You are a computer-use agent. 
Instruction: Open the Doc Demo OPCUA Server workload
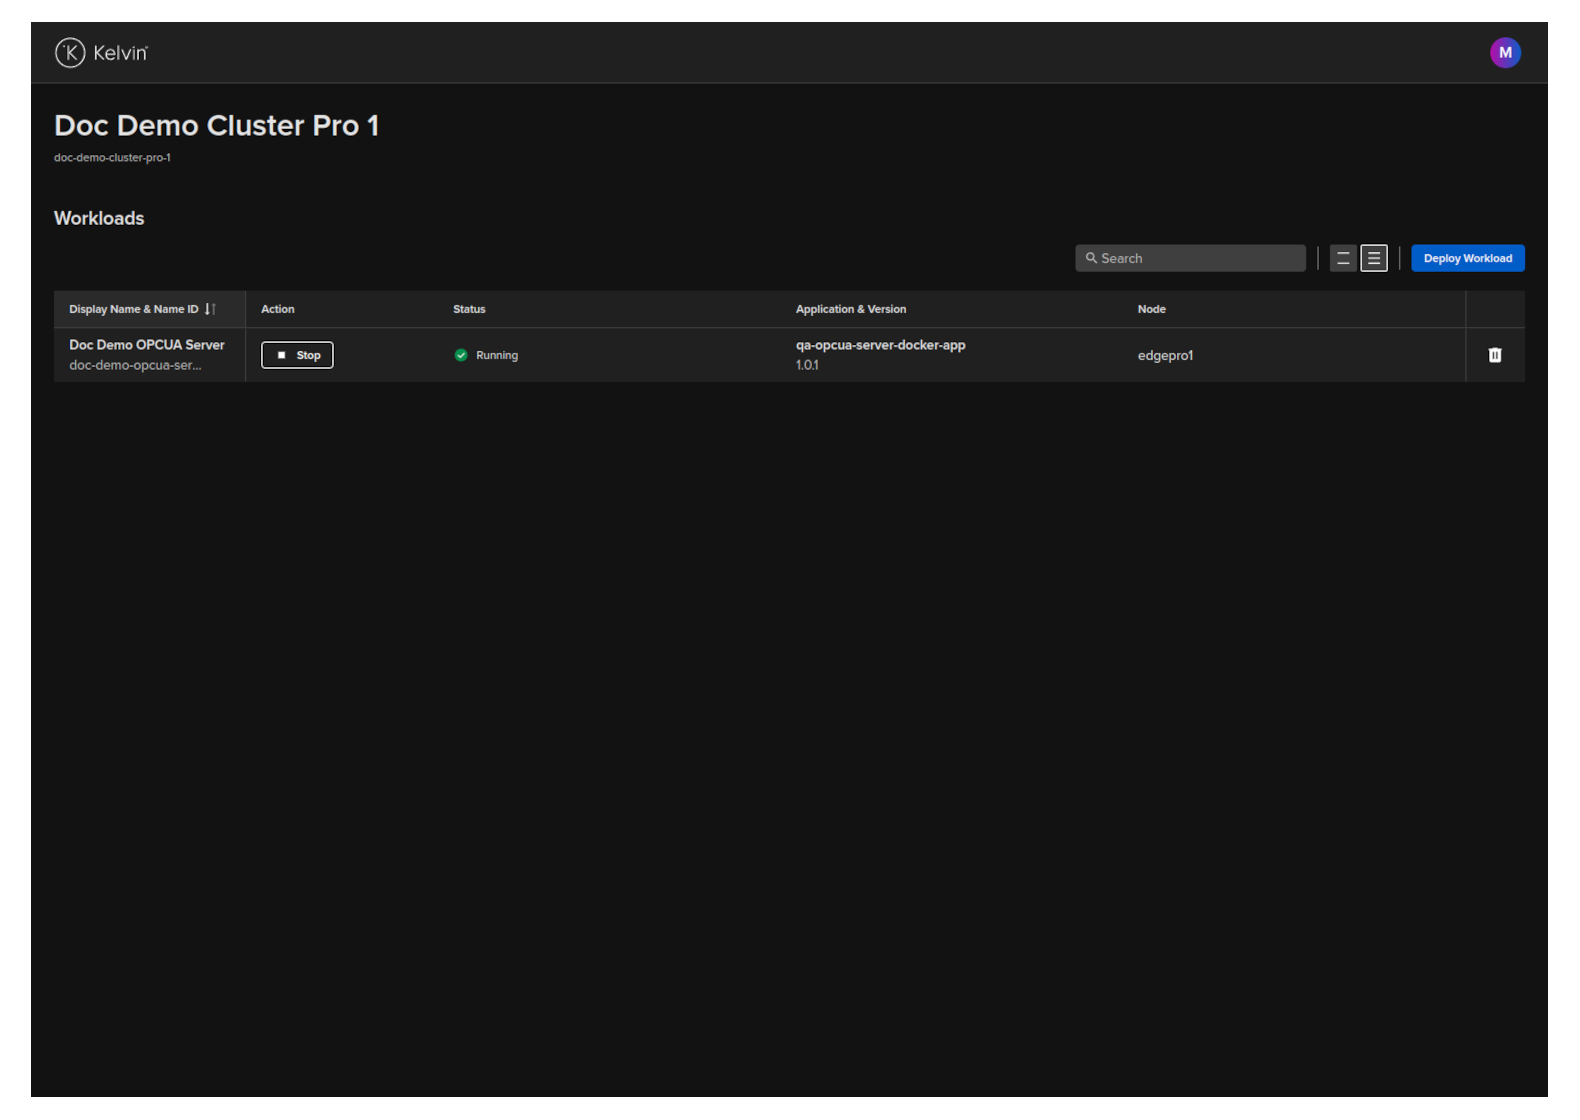[147, 345]
